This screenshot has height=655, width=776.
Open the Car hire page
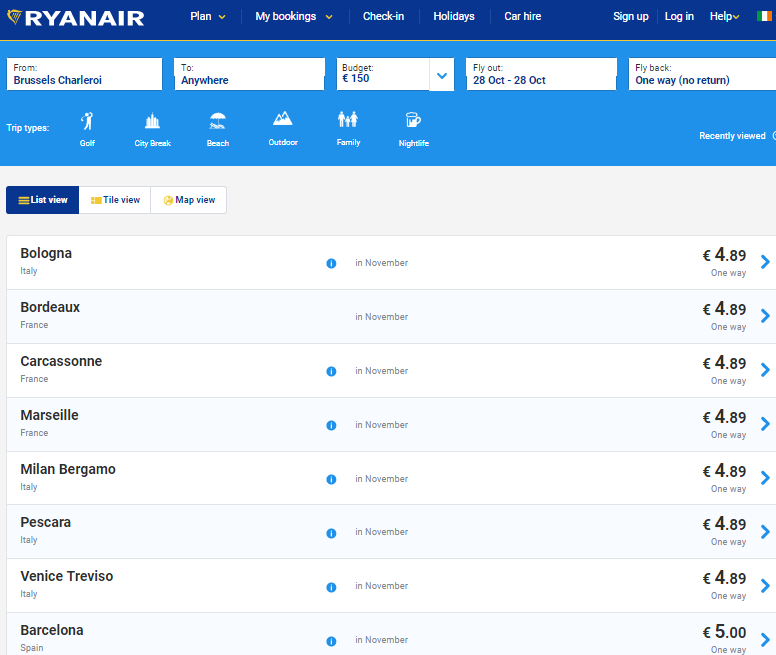[x=523, y=16]
